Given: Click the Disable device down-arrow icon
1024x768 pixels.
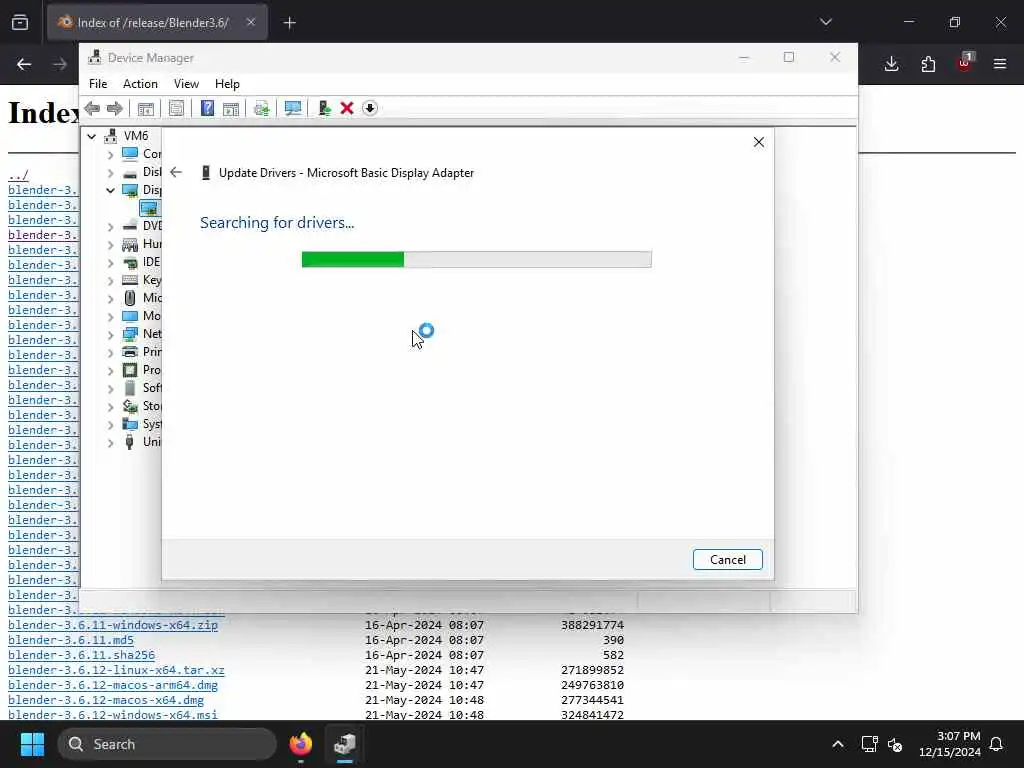Looking at the screenshot, I should point(370,108).
